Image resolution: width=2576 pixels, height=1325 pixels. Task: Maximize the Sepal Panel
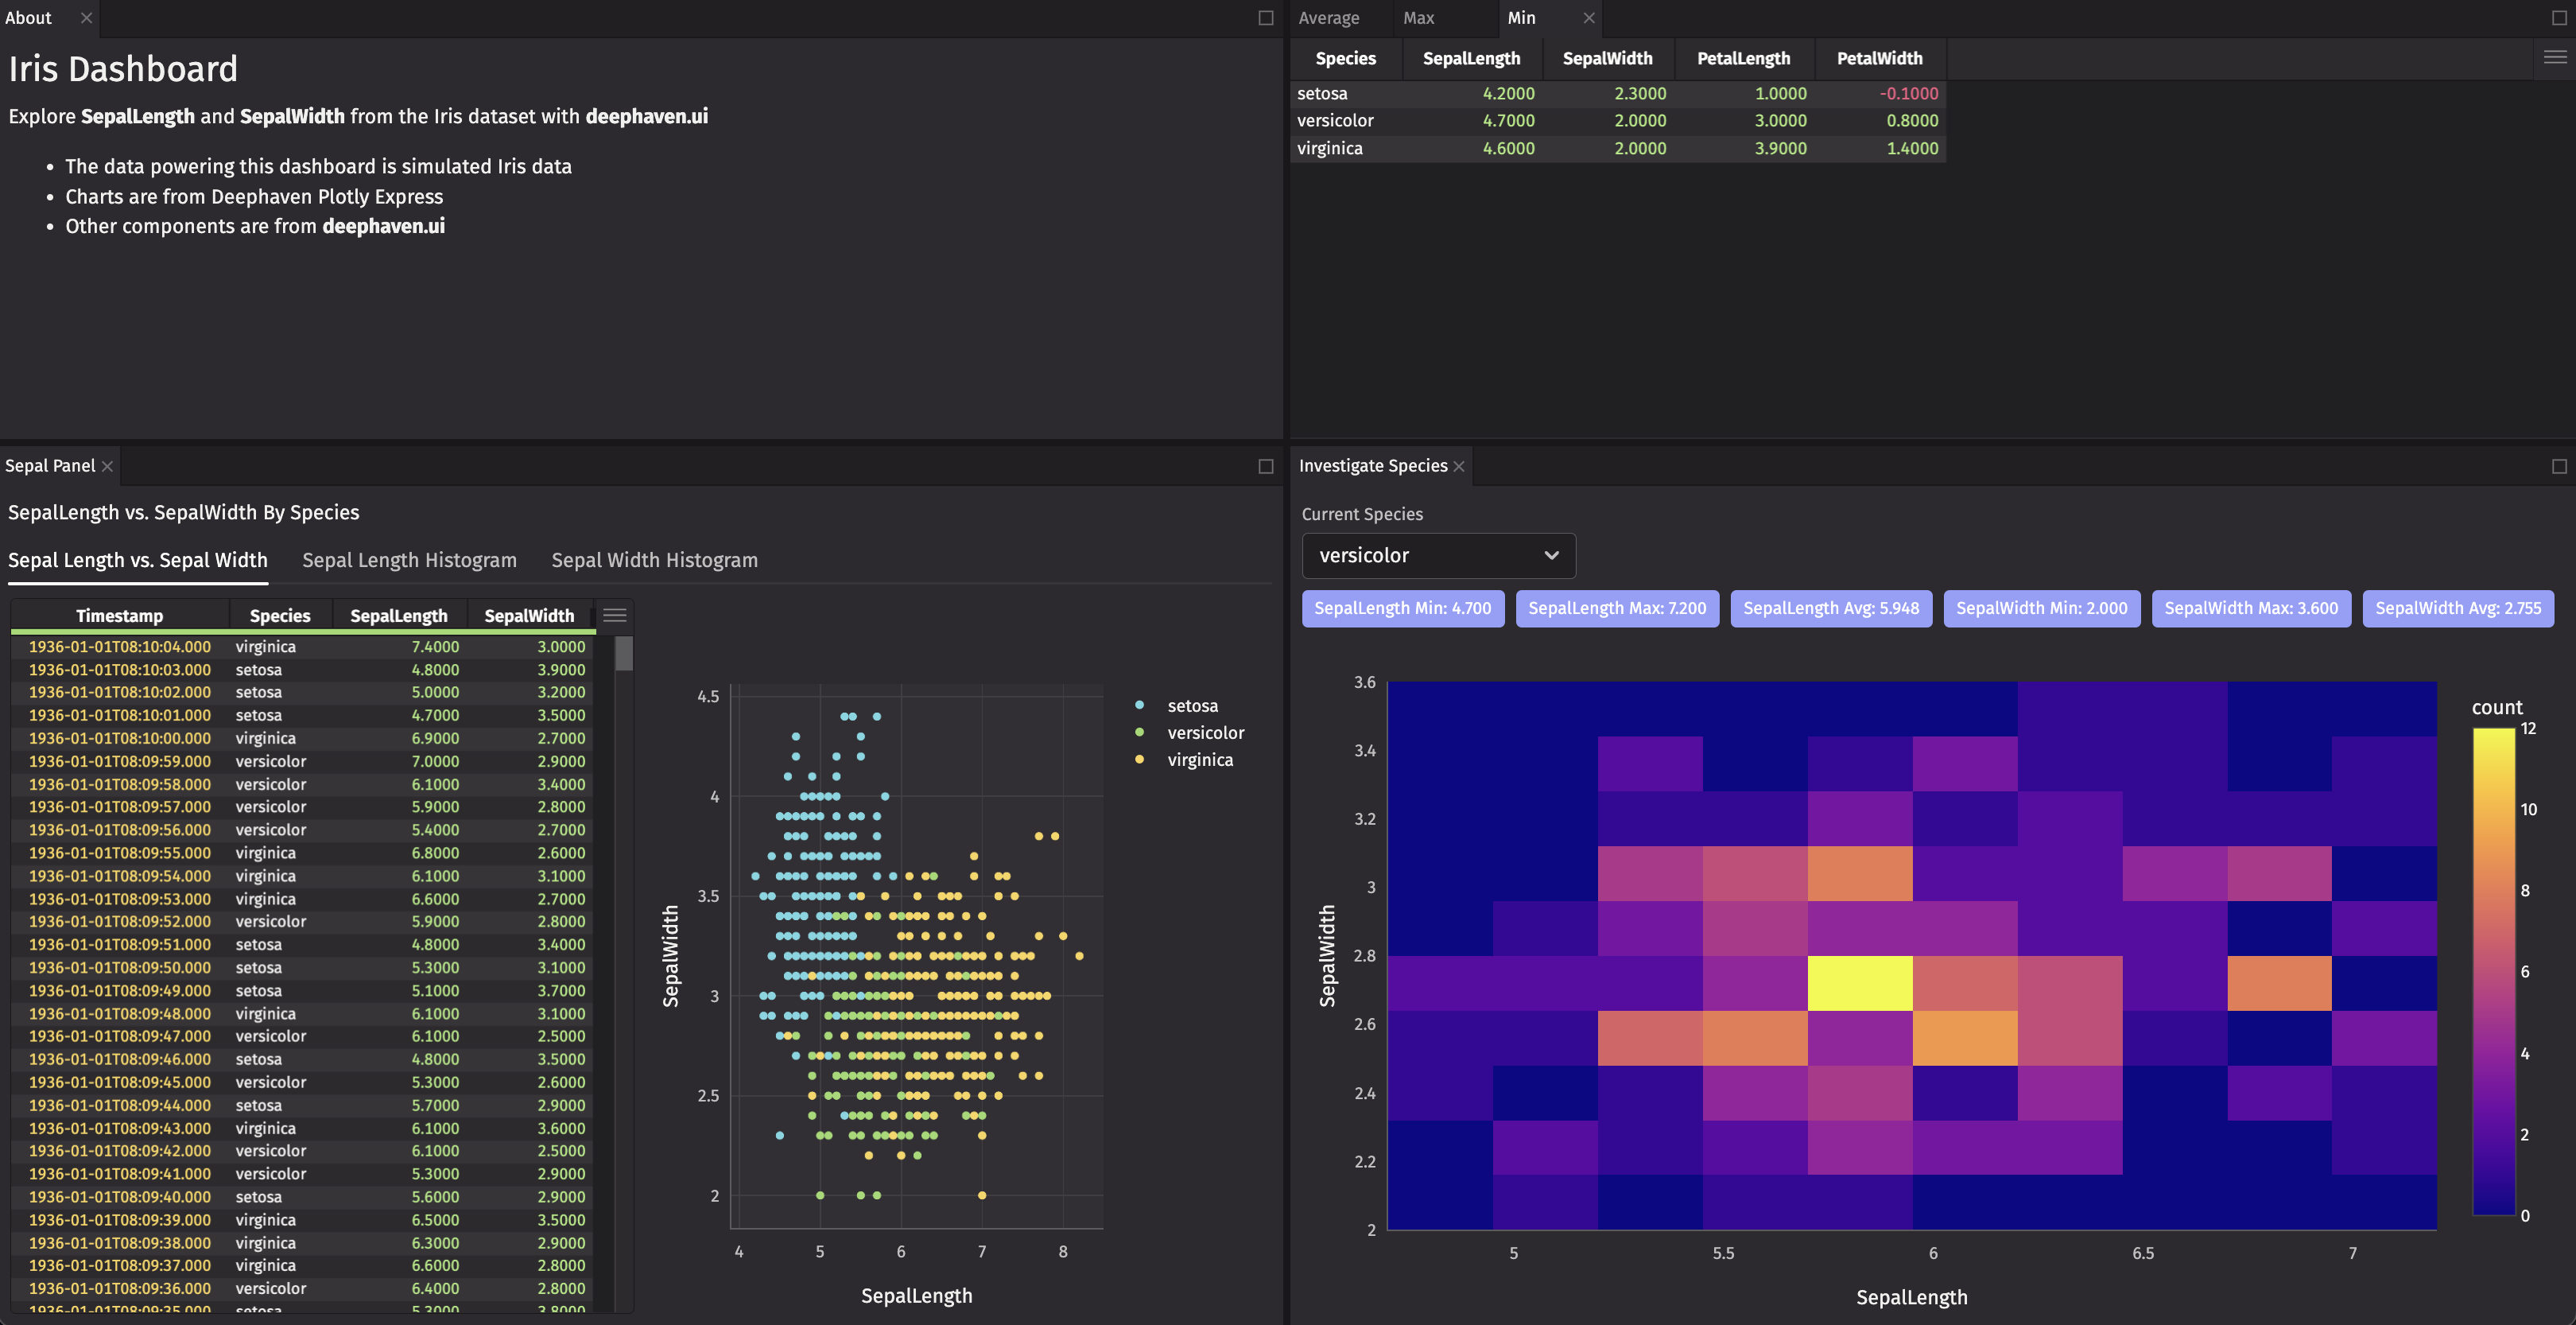tap(1265, 466)
